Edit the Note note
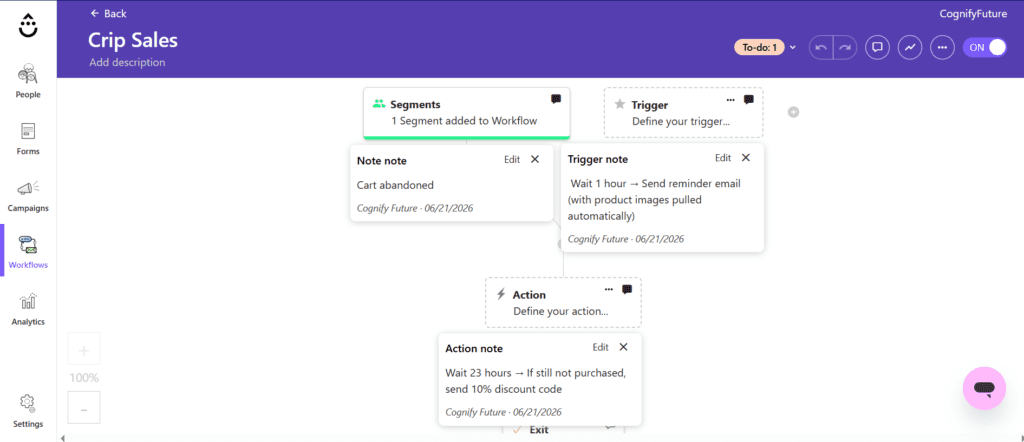 (x=512, y=159)
